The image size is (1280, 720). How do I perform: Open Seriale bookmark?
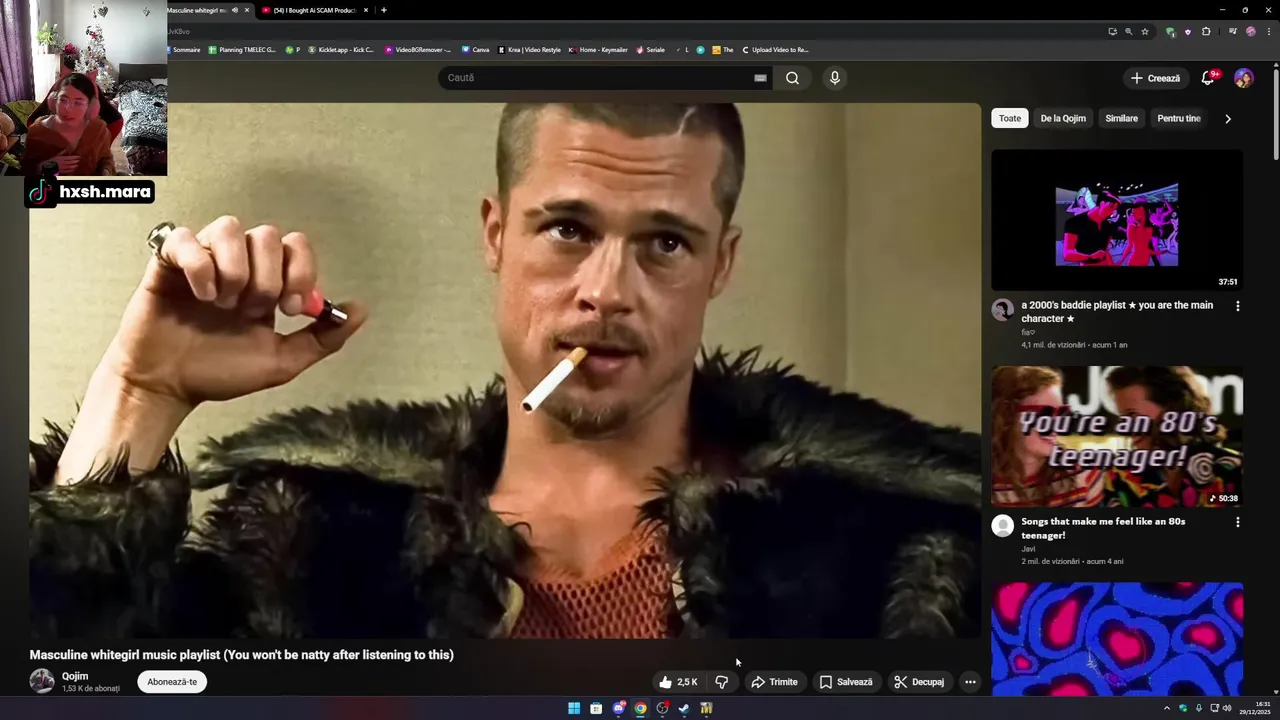click(x=650, y=49)
